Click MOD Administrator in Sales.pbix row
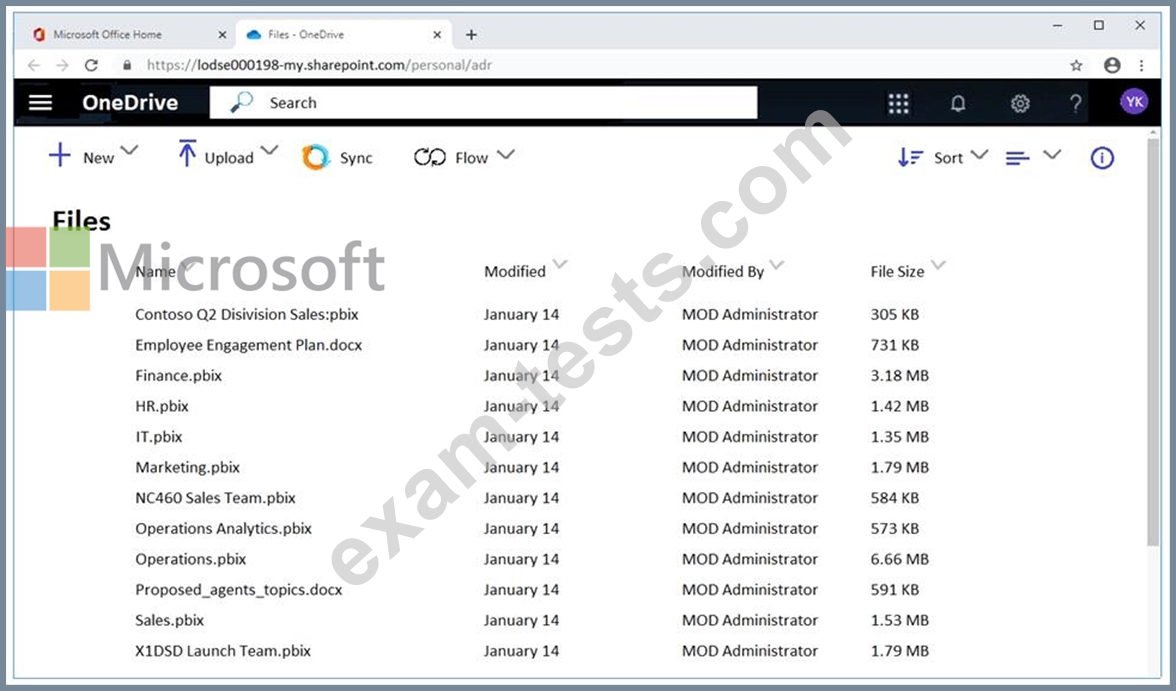The image size is (1176, 691). click(749, 620)
